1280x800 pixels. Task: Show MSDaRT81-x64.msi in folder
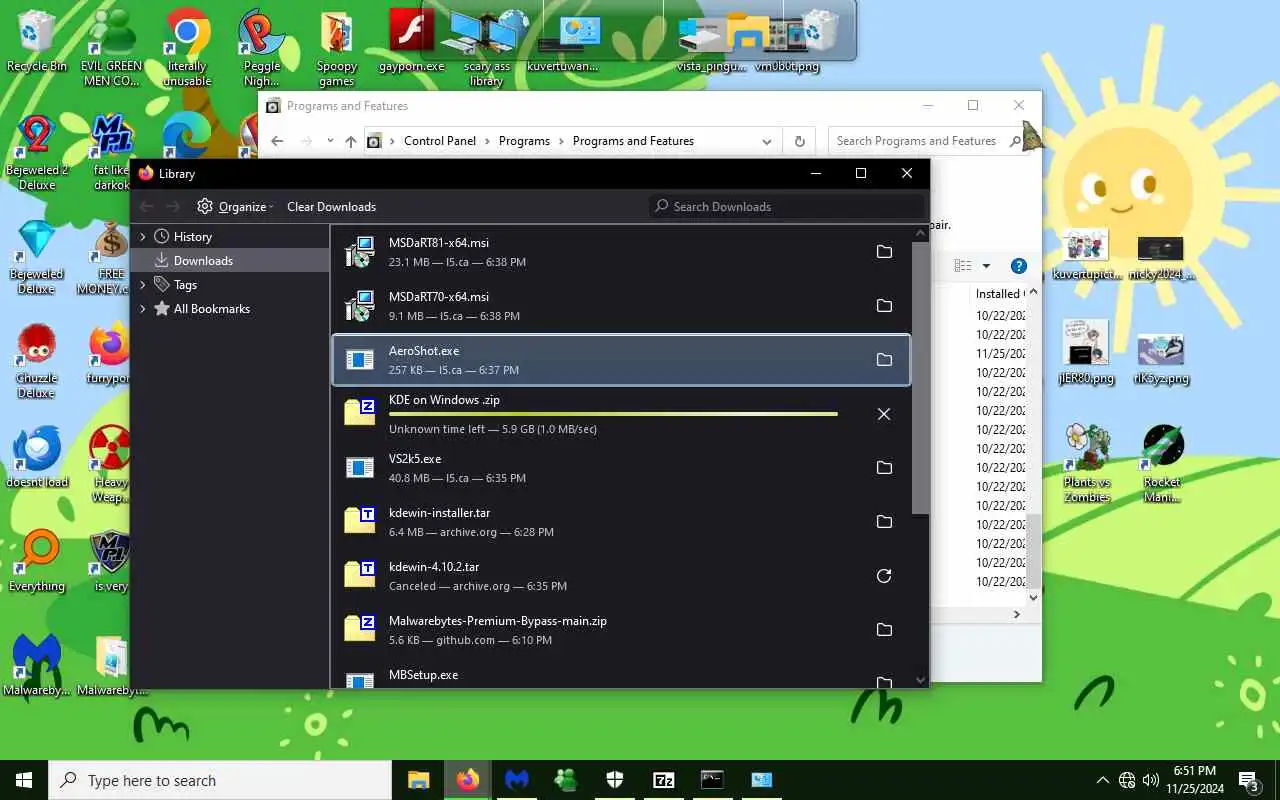tap(884, 252)
